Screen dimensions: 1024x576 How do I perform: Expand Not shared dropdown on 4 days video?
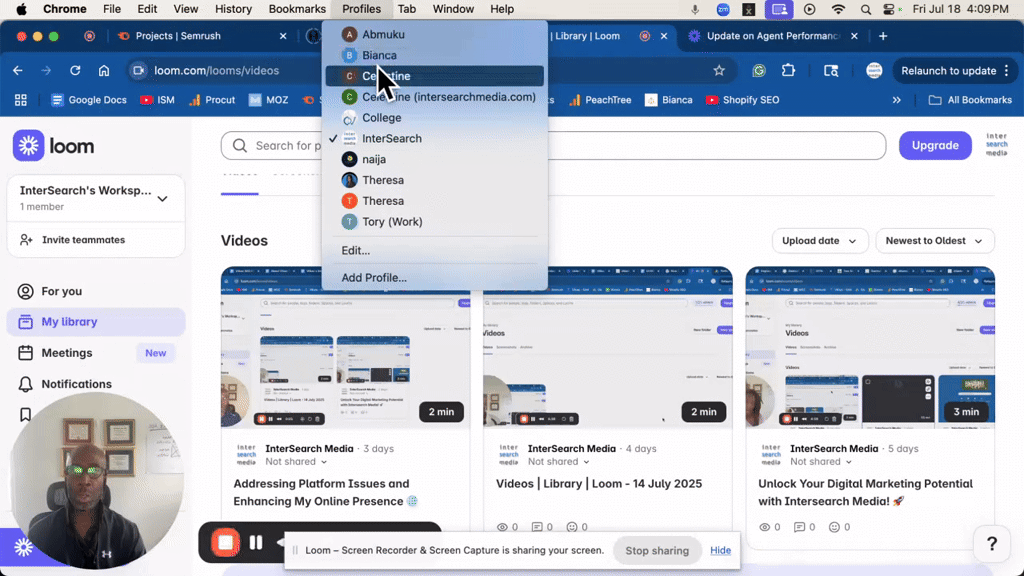tap(558, 462)
